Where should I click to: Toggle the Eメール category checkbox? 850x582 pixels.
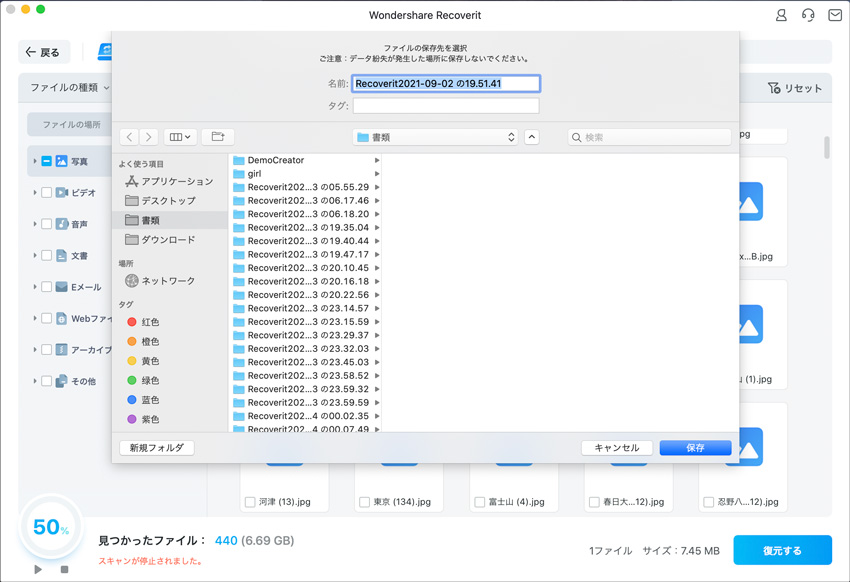[47, 287]
